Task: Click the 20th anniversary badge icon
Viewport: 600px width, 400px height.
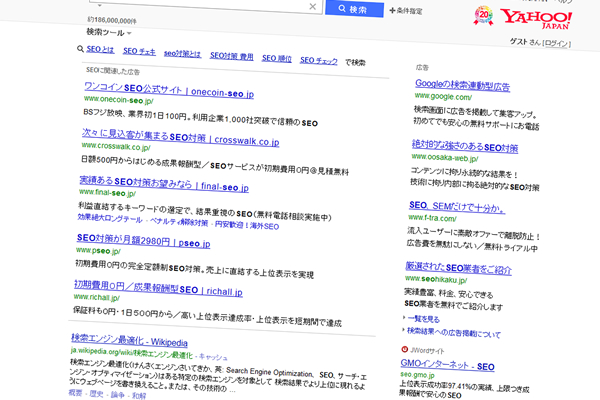Action: 484,16
